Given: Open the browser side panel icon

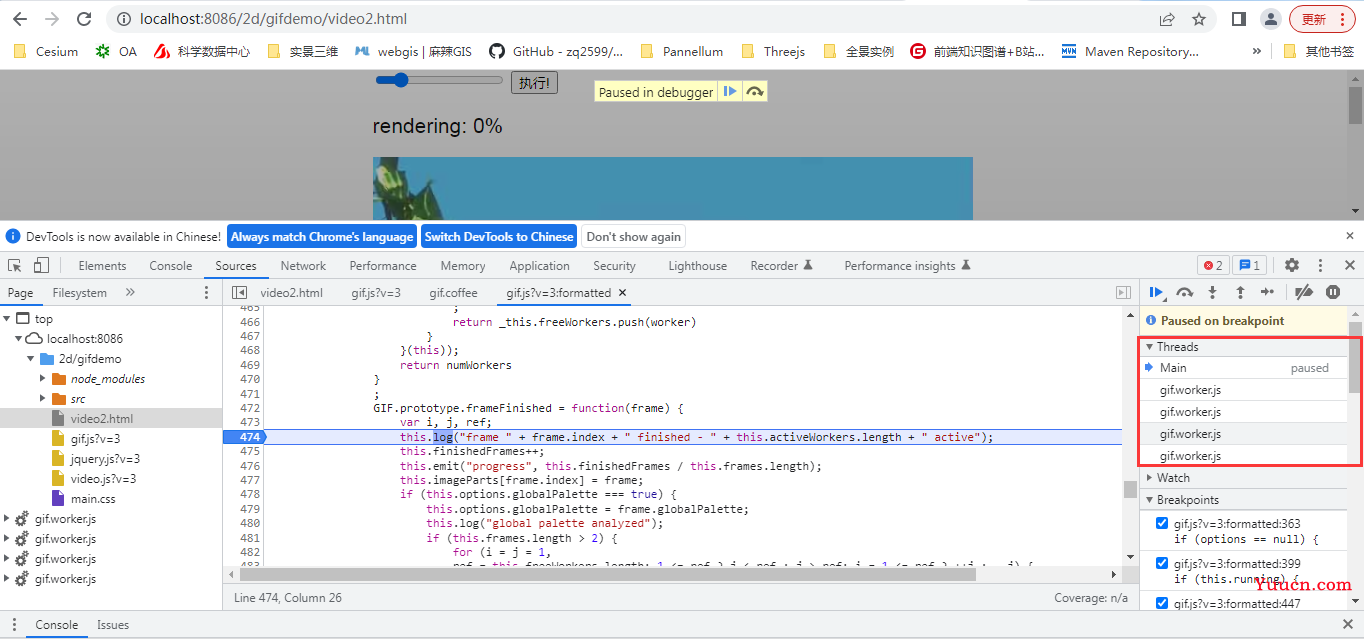Looking at the screenshot, I should (x=1238, y=19).
